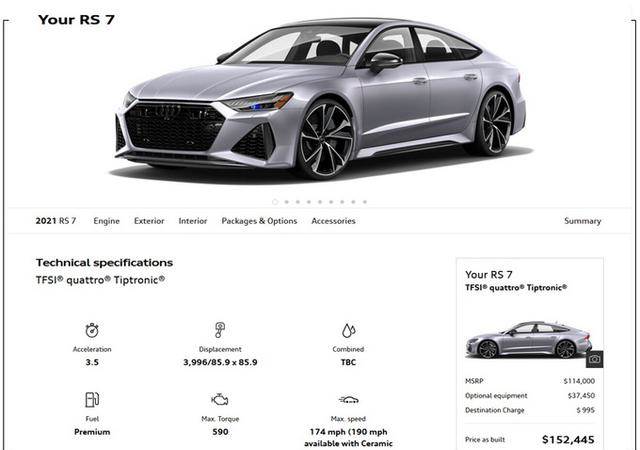Open the Engine tab
The image size is (640, 450).
click(107, 221)
